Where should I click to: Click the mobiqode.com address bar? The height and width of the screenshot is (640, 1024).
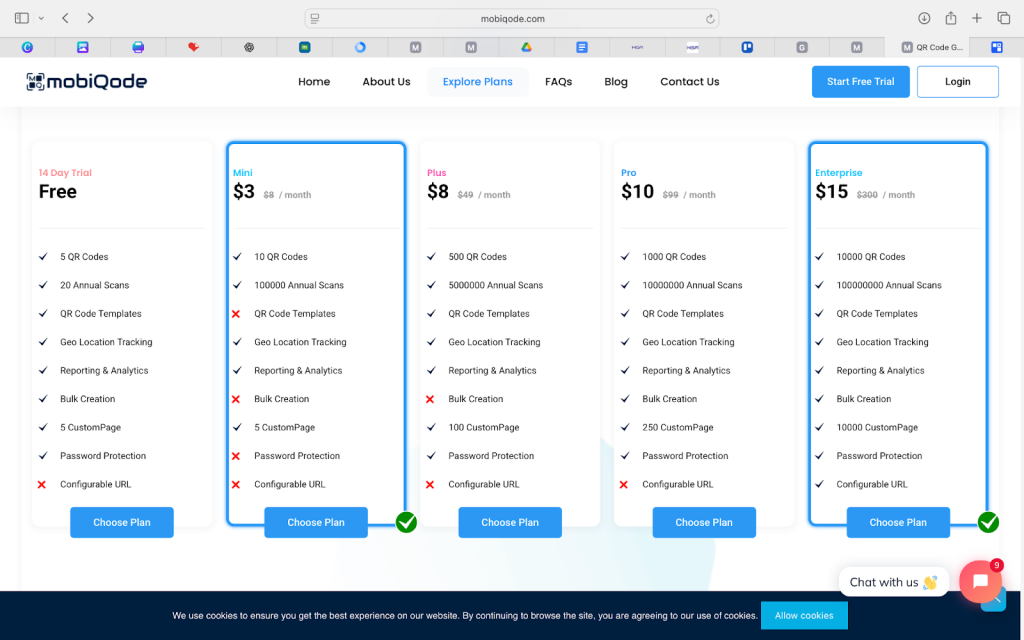512,18
